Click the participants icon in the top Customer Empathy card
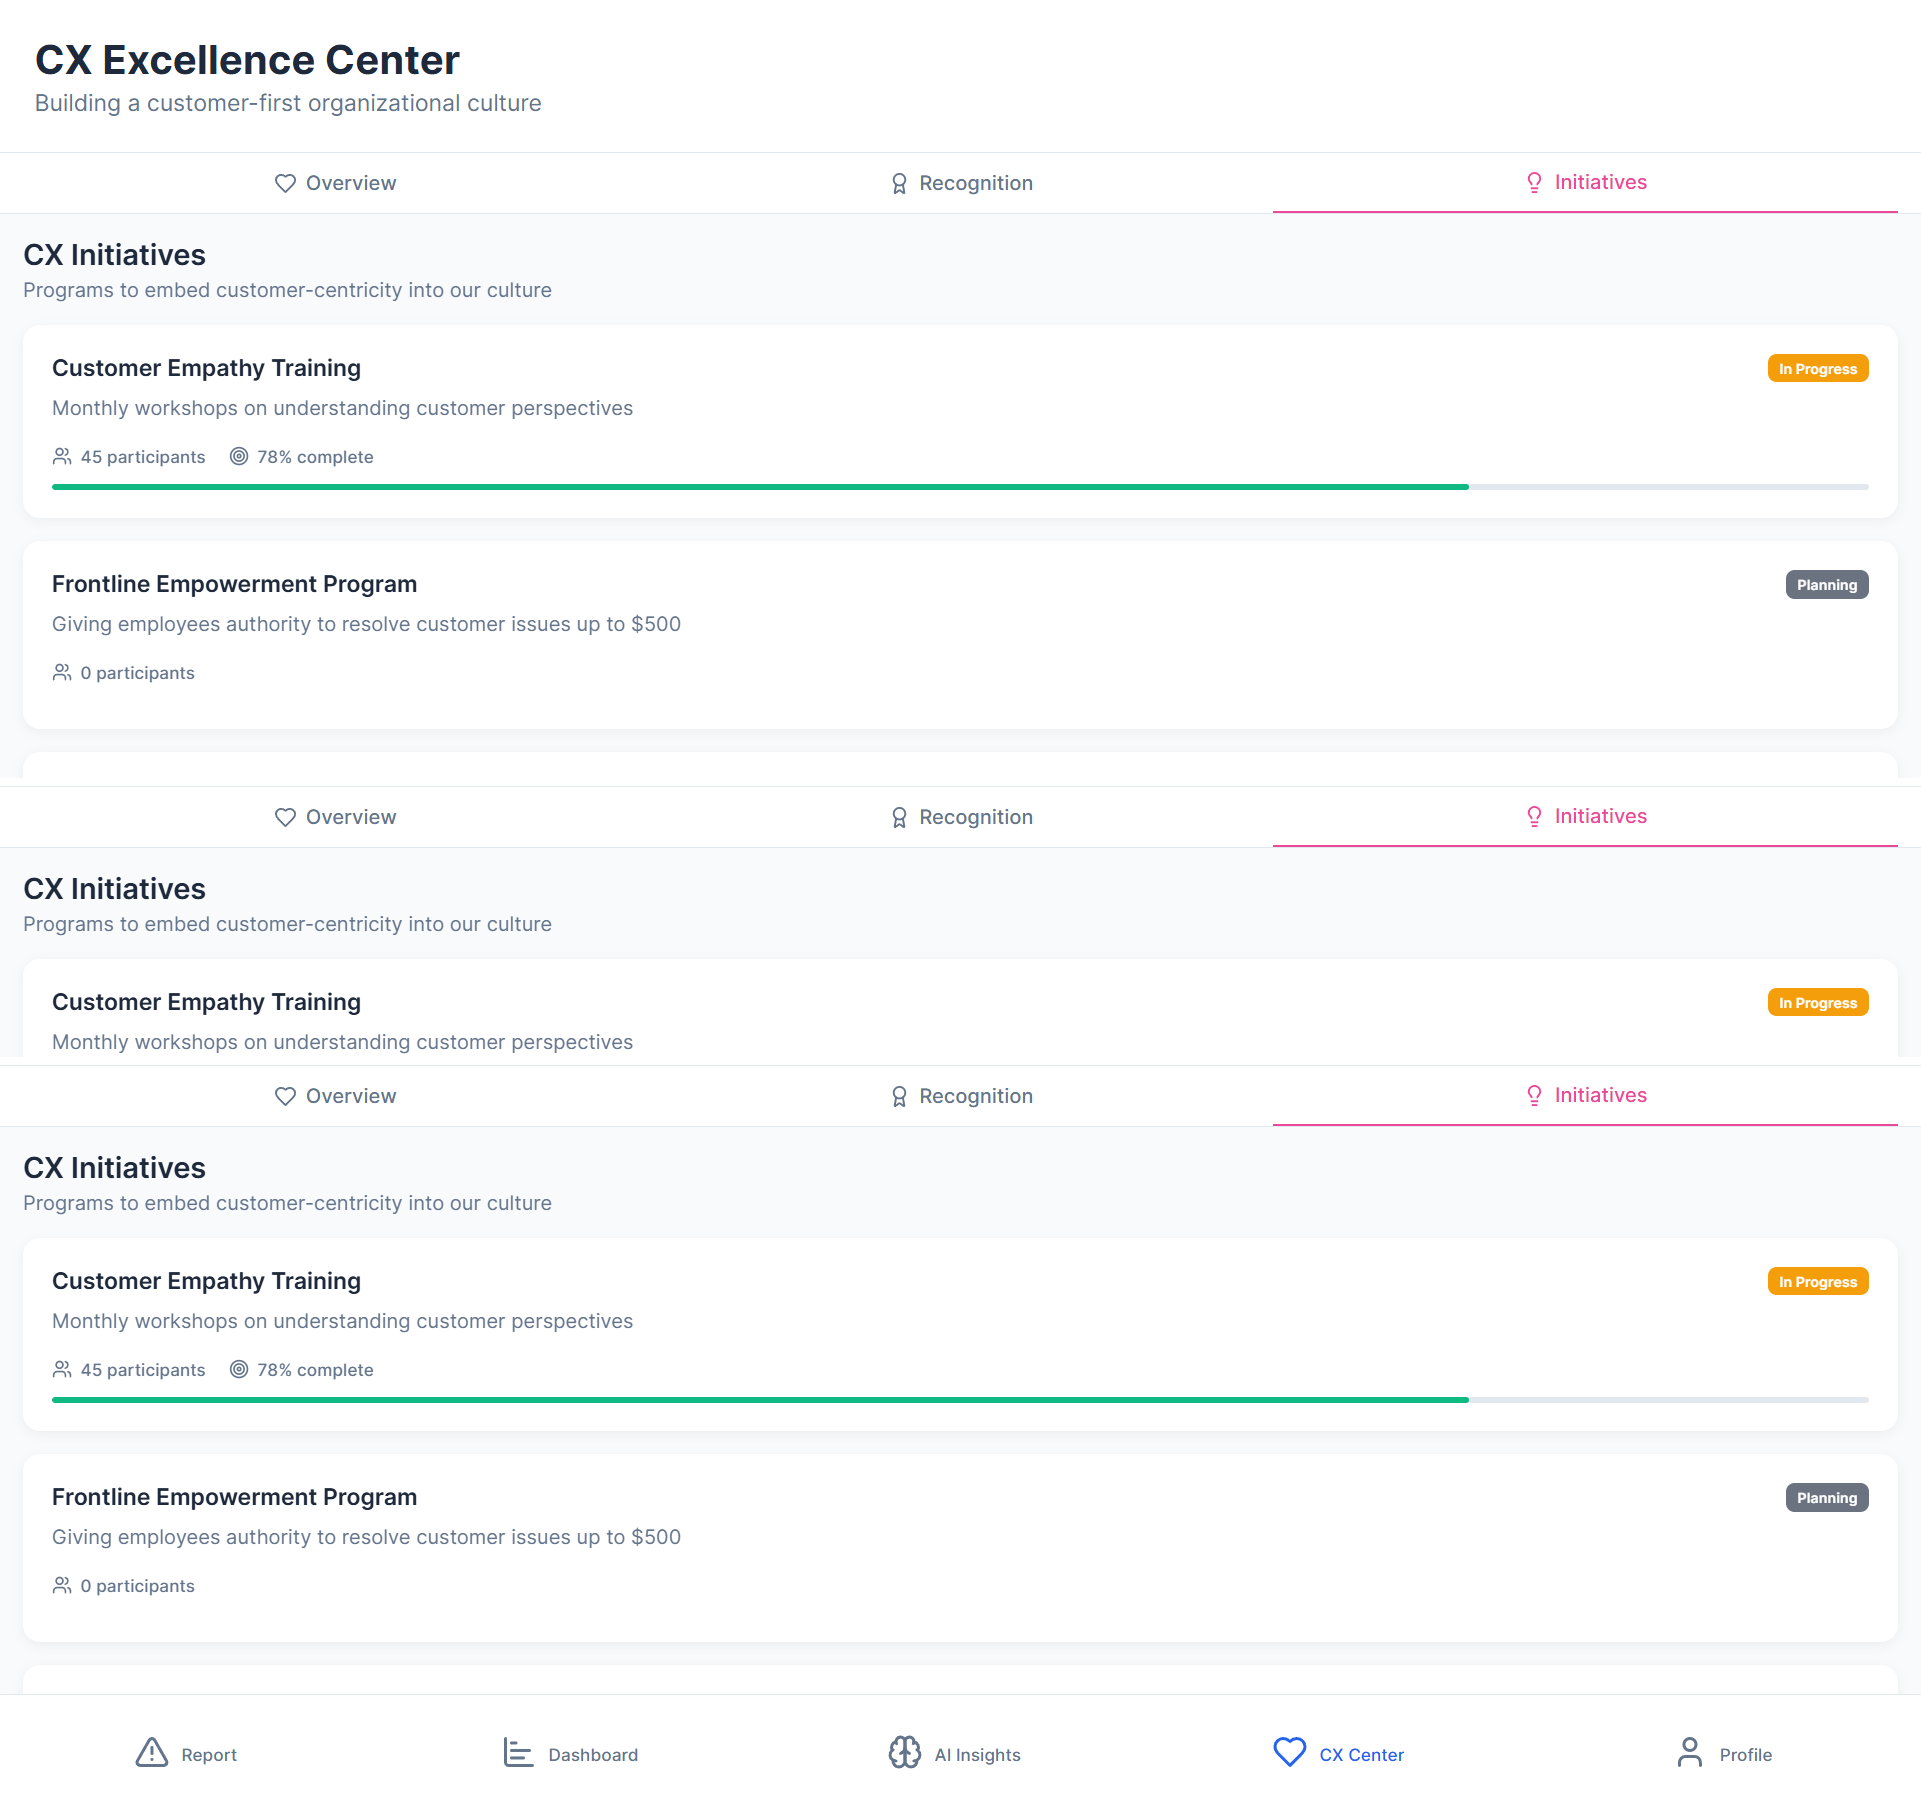1921x1808 pixels. (x=62, y=457)
